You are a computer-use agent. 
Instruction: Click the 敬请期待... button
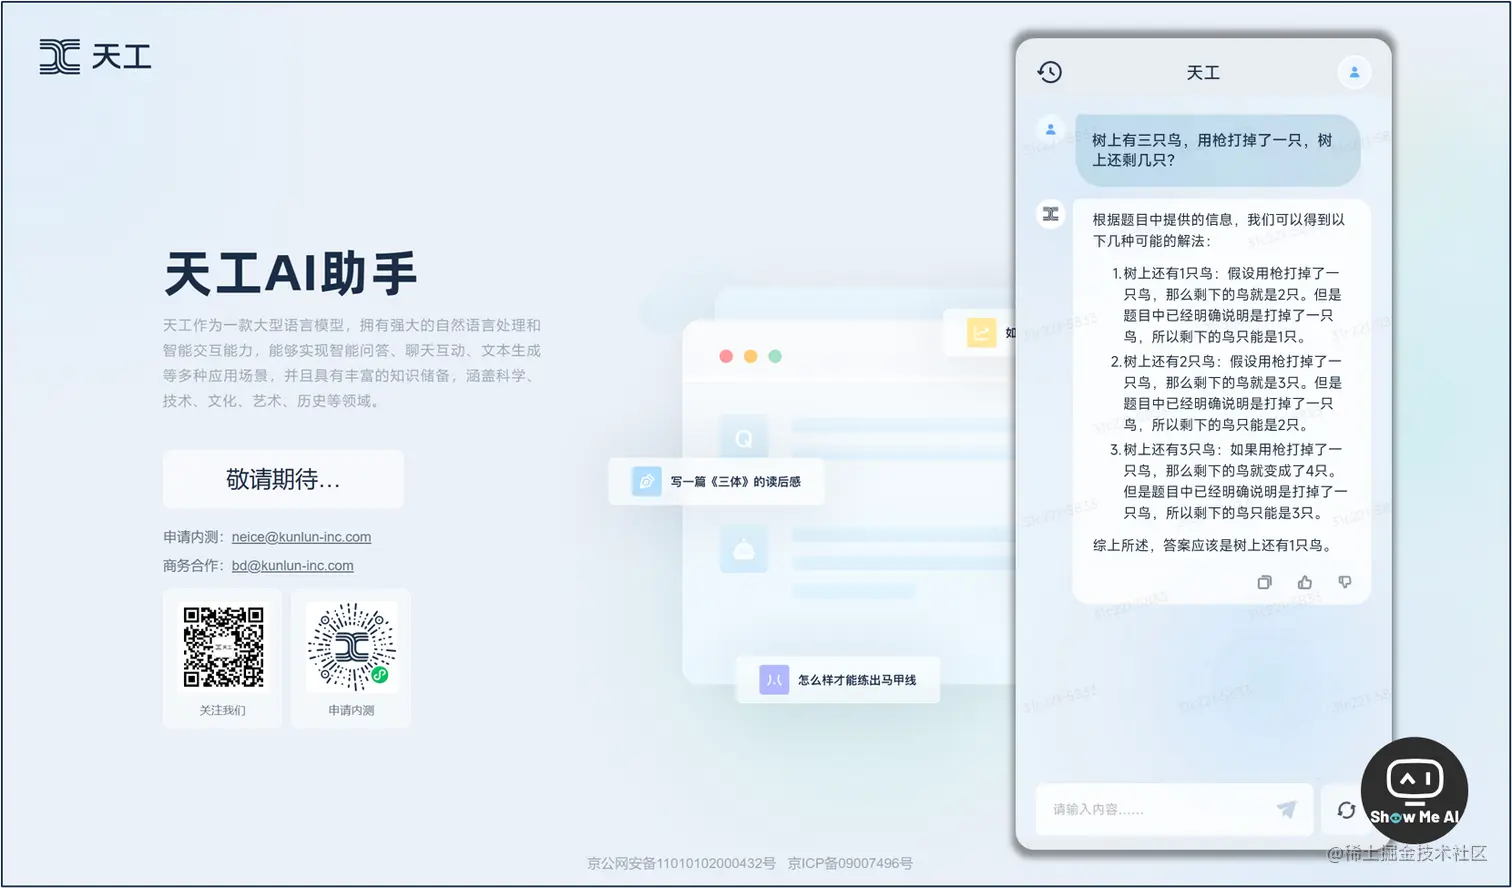pyautogui.click(x=283, y=479)
